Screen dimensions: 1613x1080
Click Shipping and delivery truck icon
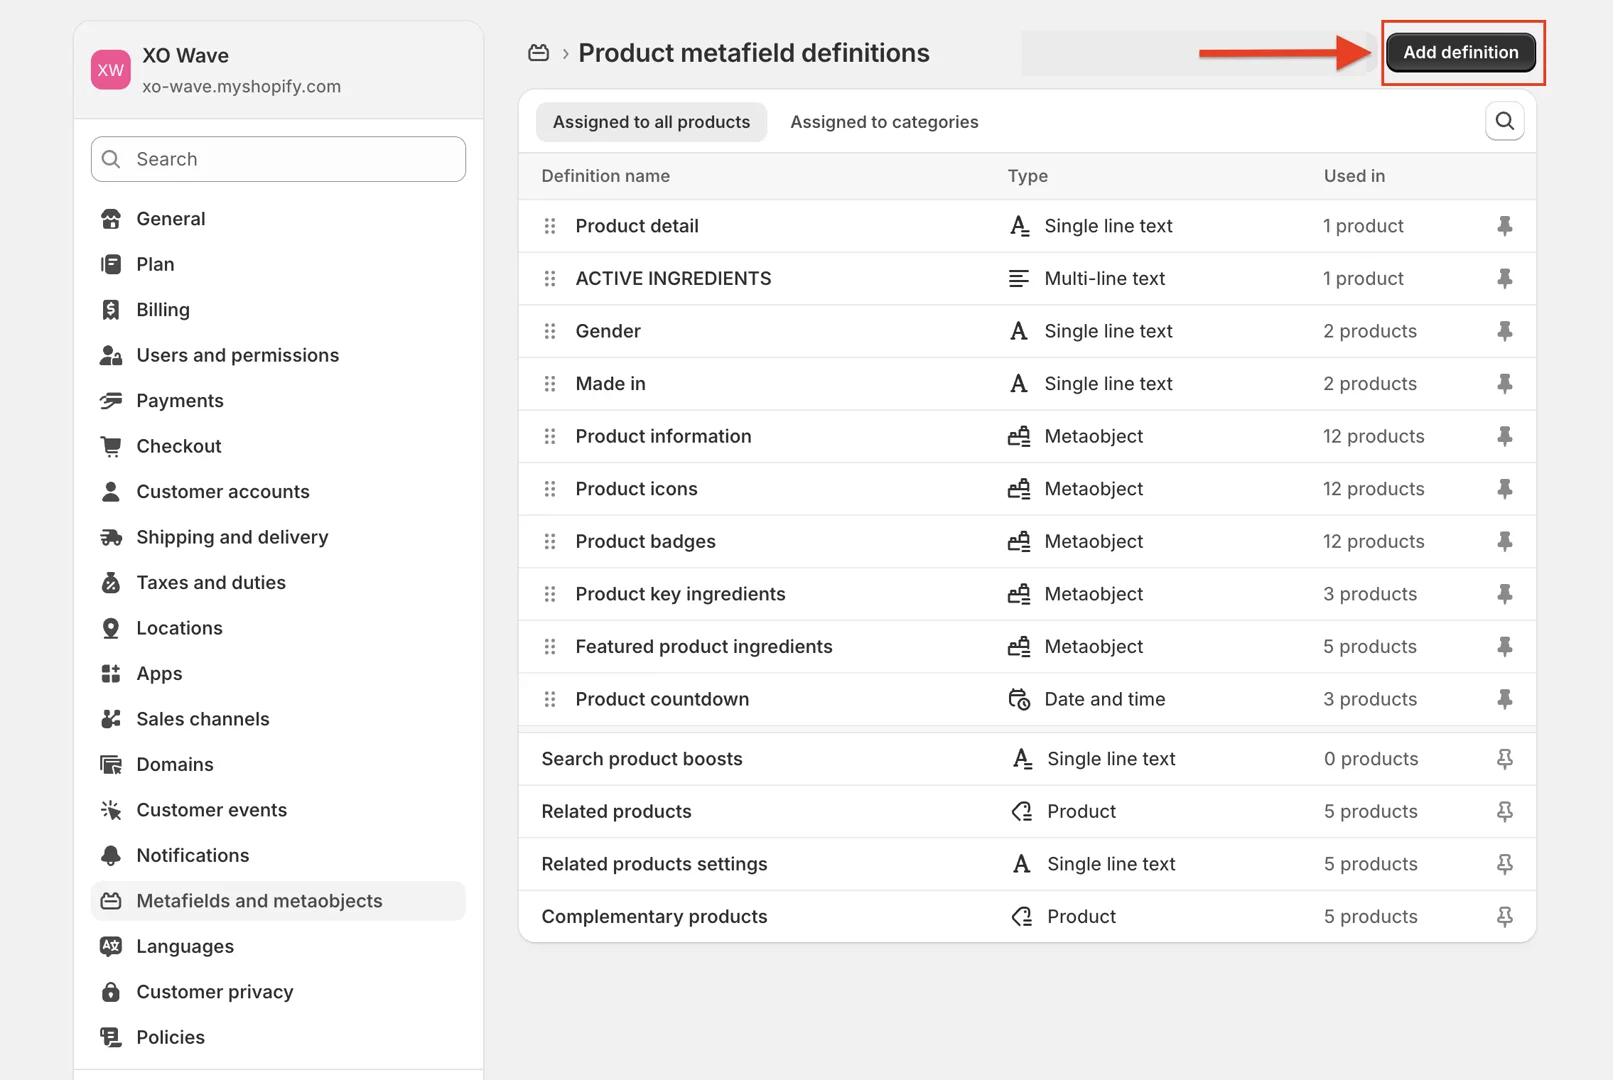[x=111, y=537]
